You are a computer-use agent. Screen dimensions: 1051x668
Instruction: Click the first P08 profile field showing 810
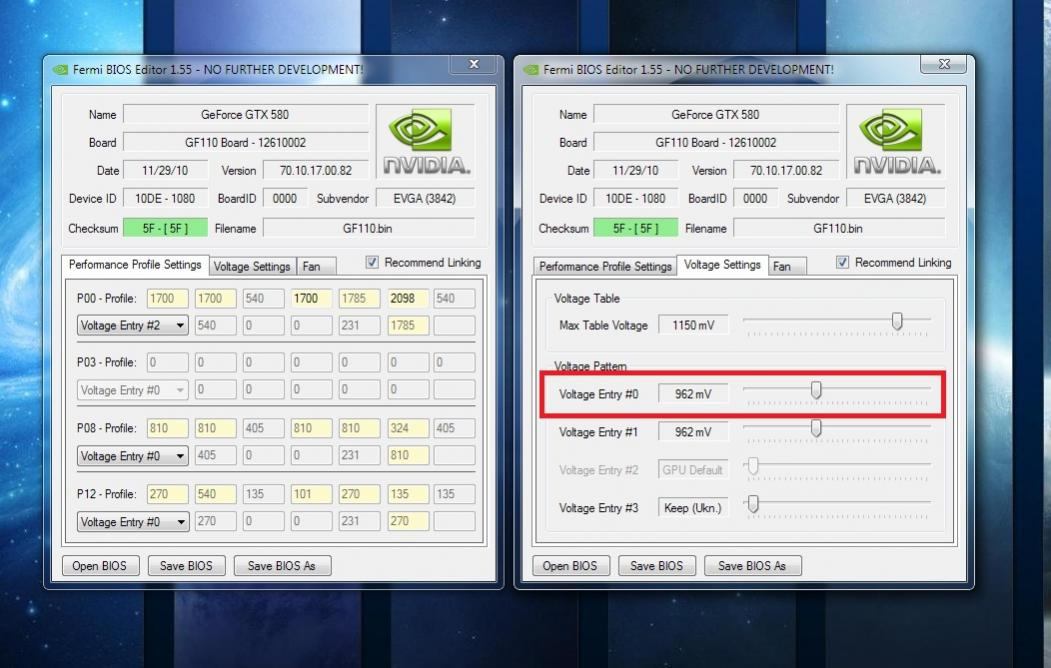(x=168, y=428)
